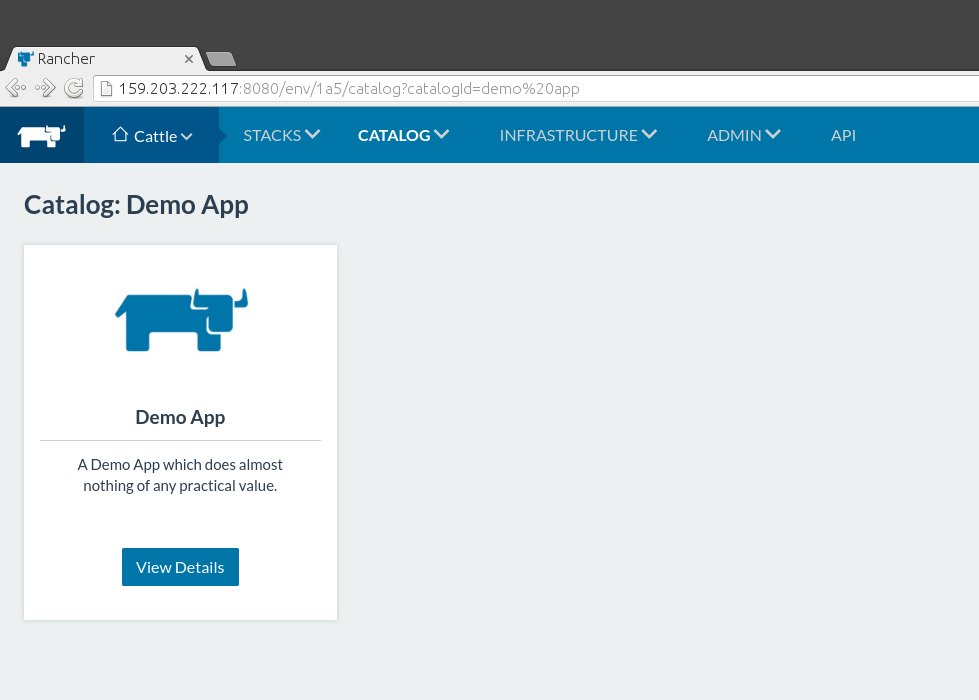Screen dimensions: 979x700
Task: Click the chevron next to ADMIN
Action: pyautogui.click(x=773, y=134)
